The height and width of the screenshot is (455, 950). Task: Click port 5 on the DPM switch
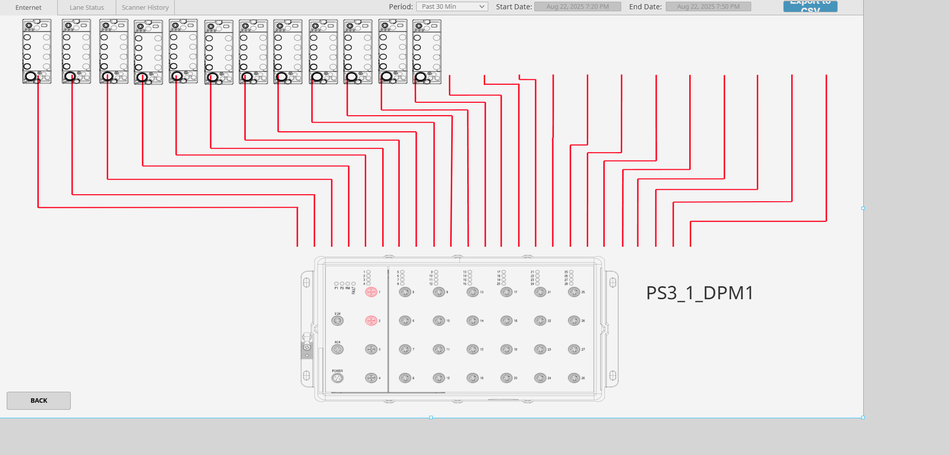pyautogui.click(x=404, y=292)
